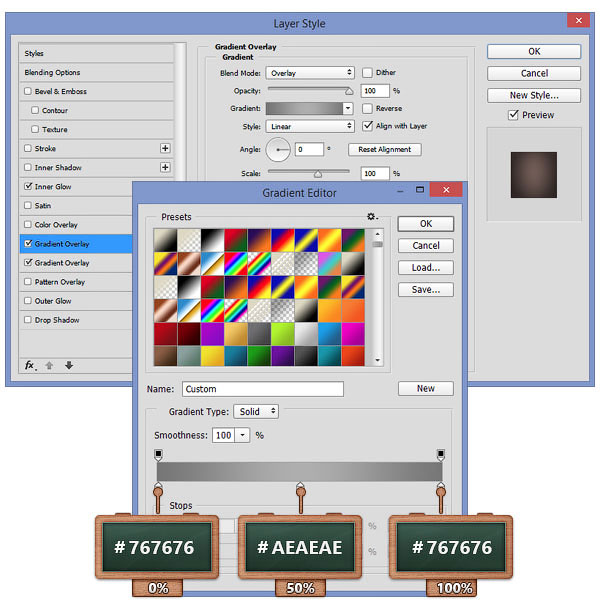Click the presets scrollbar up arrow
The image size is (600, 600).
(x=378, y=234)
